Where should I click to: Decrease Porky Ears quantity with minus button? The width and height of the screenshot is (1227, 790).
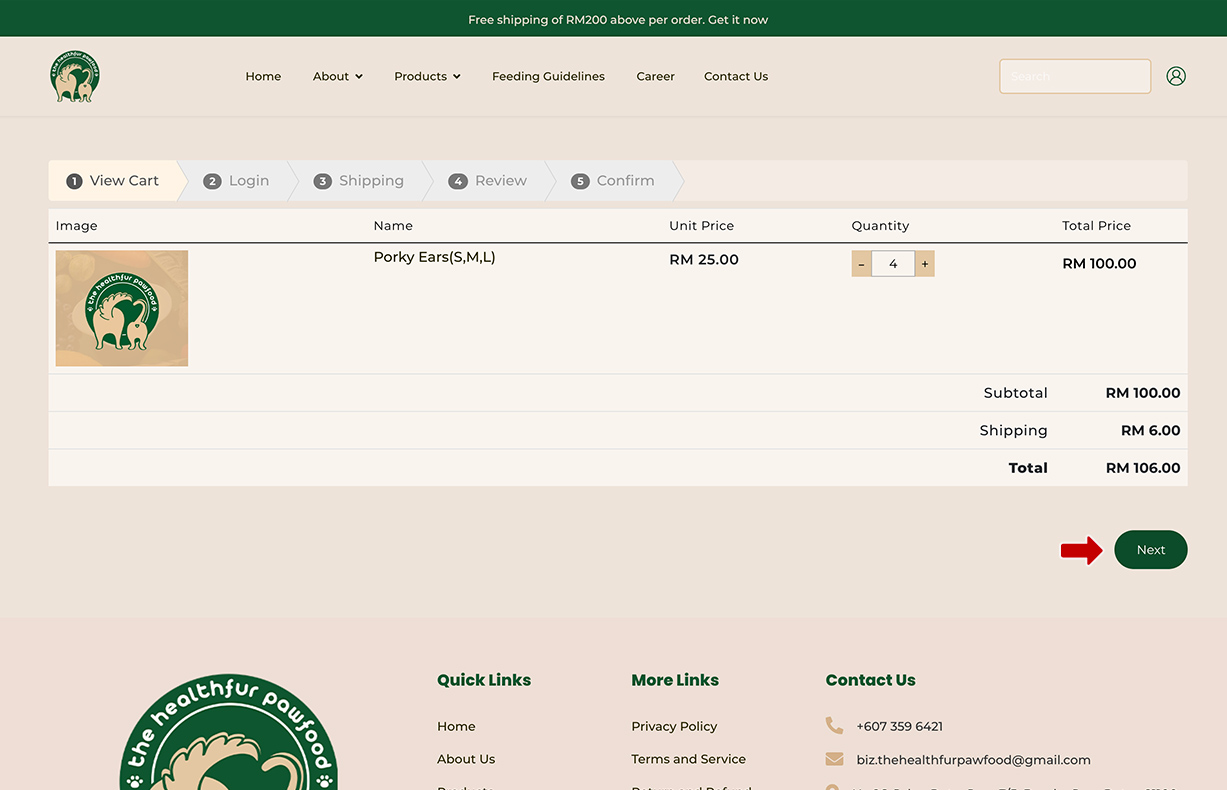pyautogui.click(x=861, y=264)
